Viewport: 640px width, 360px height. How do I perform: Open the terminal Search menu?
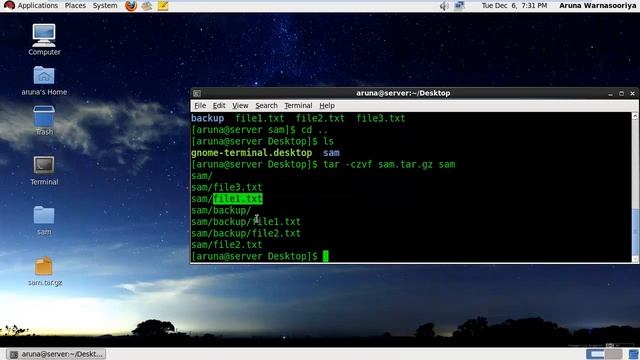point(266,106)
